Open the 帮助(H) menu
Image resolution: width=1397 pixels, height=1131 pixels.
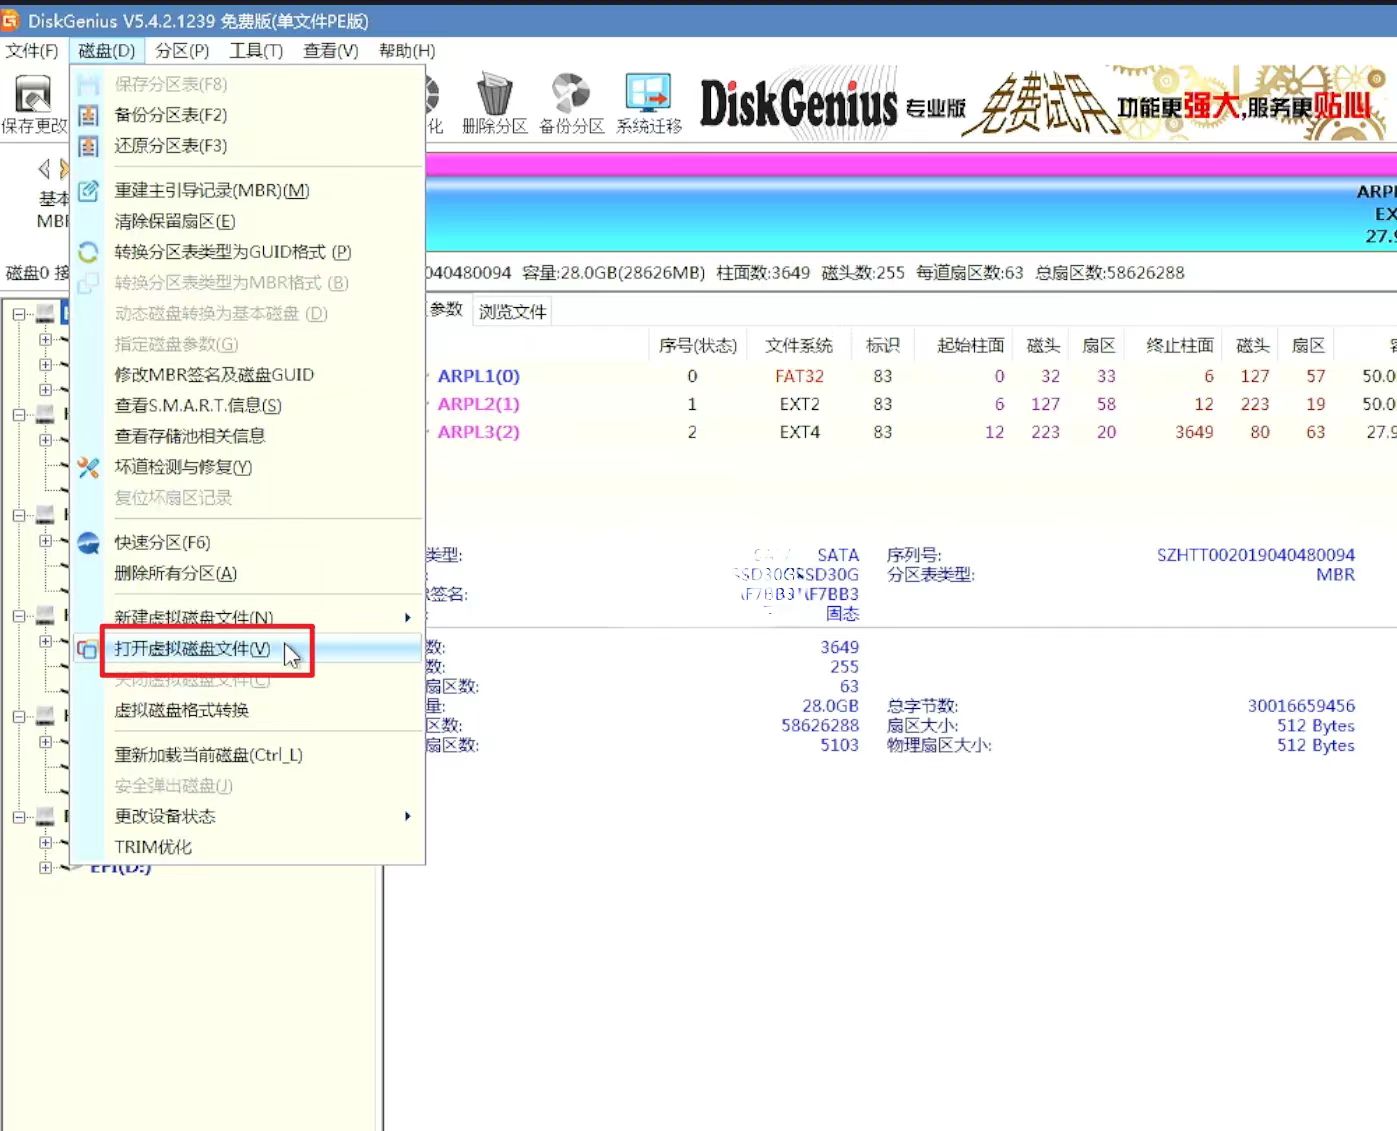click(x=407, y=50)
